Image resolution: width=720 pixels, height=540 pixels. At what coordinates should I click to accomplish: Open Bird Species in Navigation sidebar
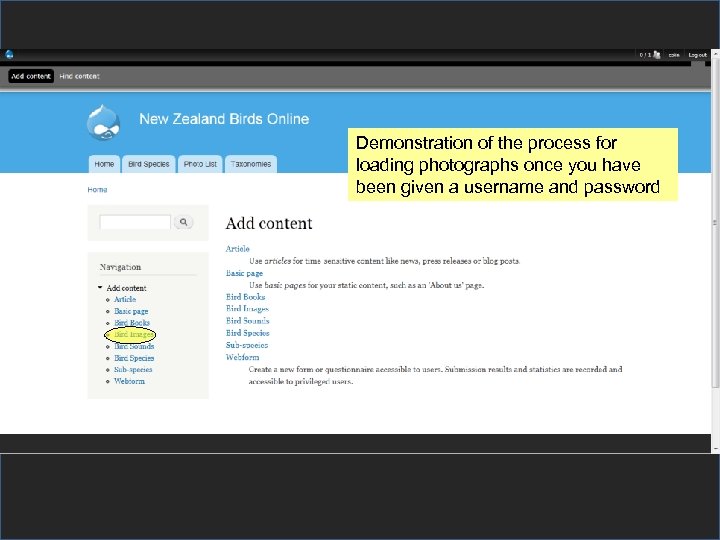[x=134, y=358]
